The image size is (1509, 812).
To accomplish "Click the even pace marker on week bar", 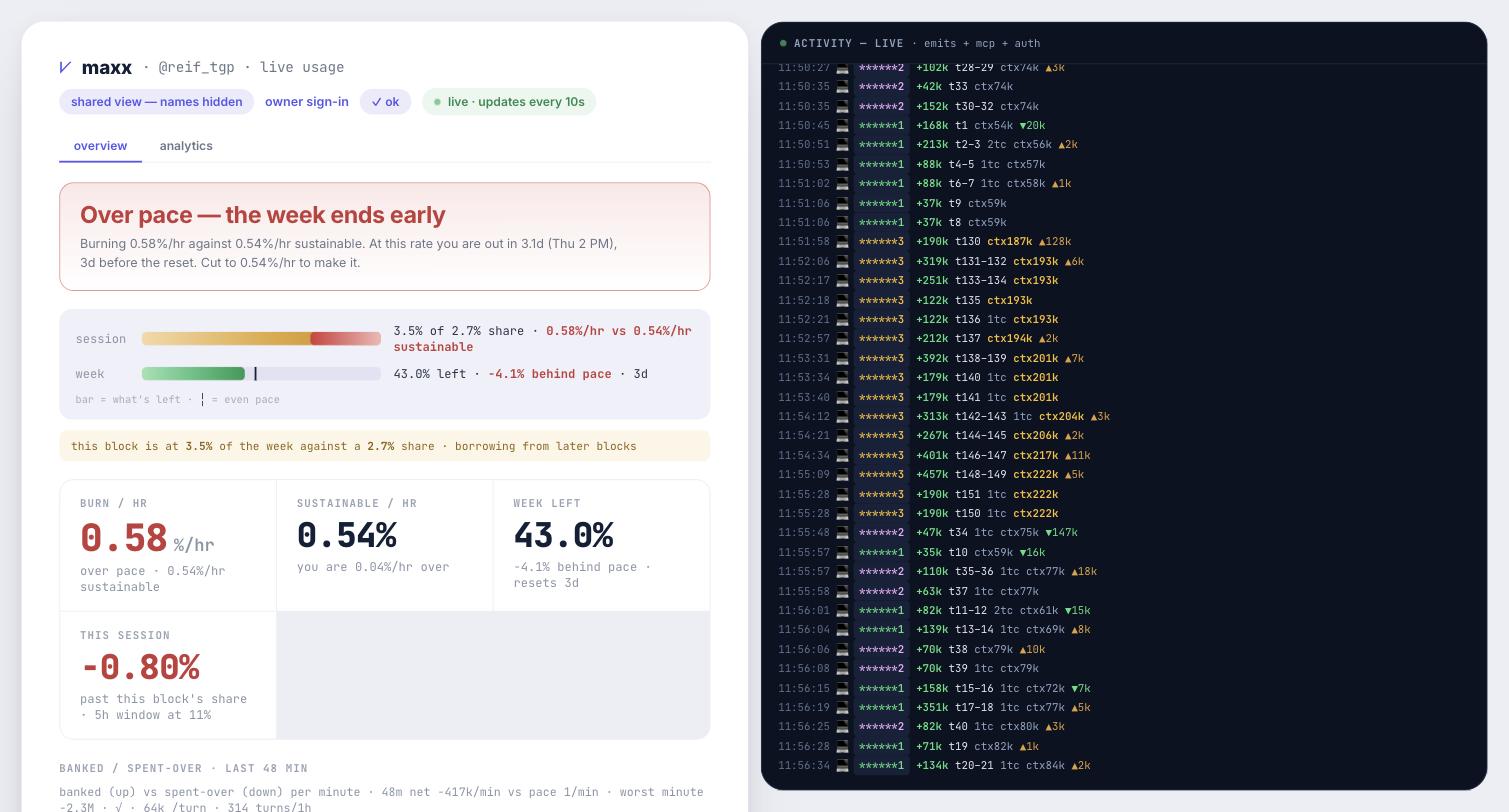I will tap(255, 374).
